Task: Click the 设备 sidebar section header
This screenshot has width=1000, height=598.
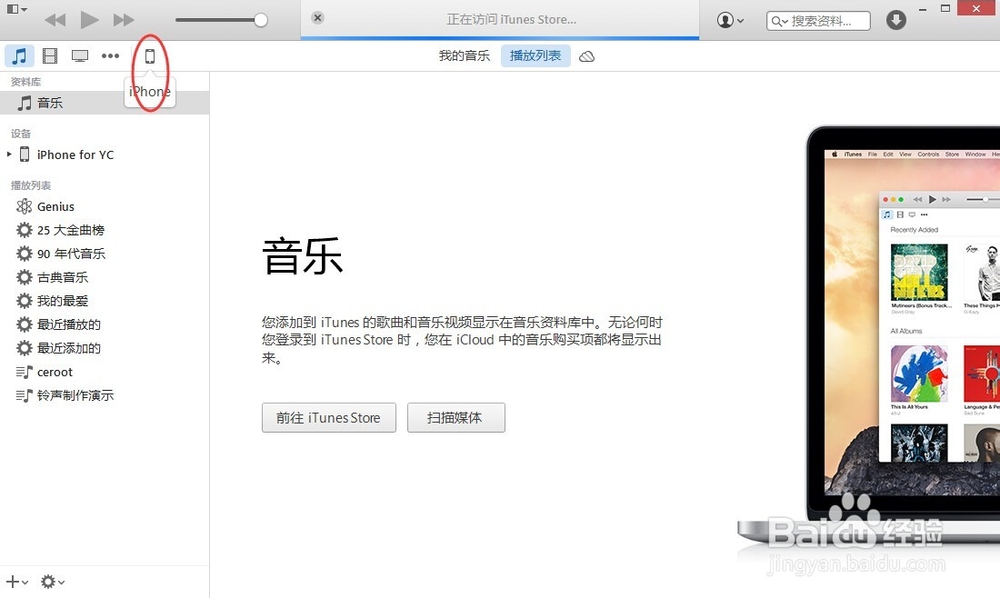Action: [20, 134]
